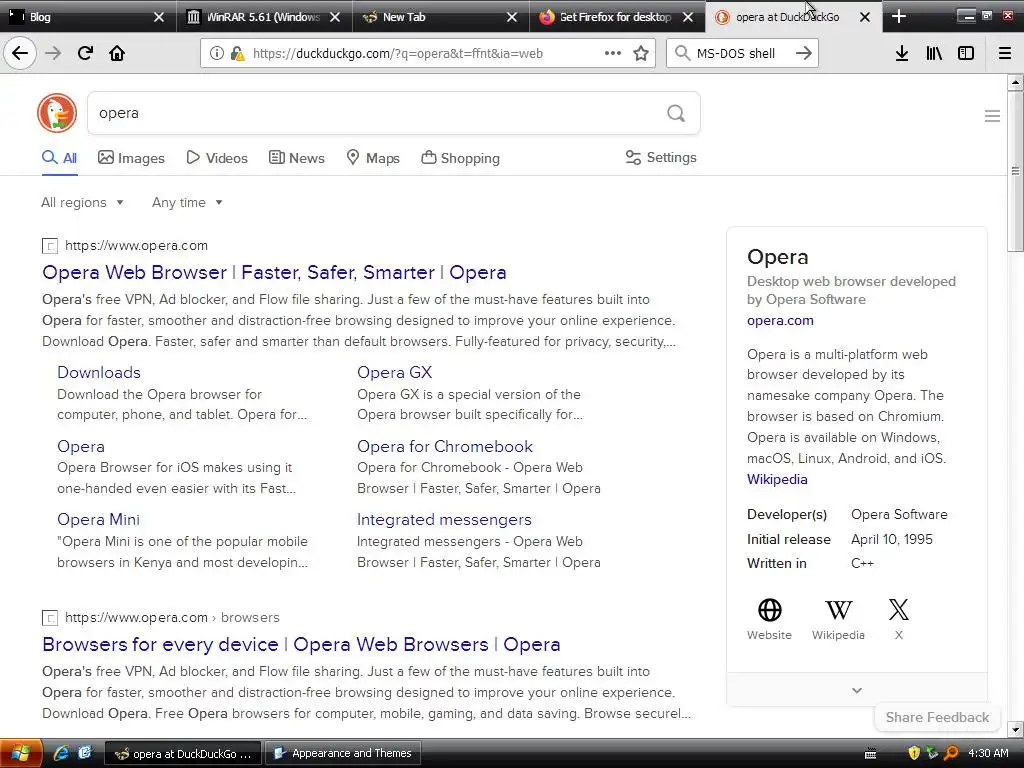Switch to the New Tab tab
1024x768 pixels.
(440, 17)
